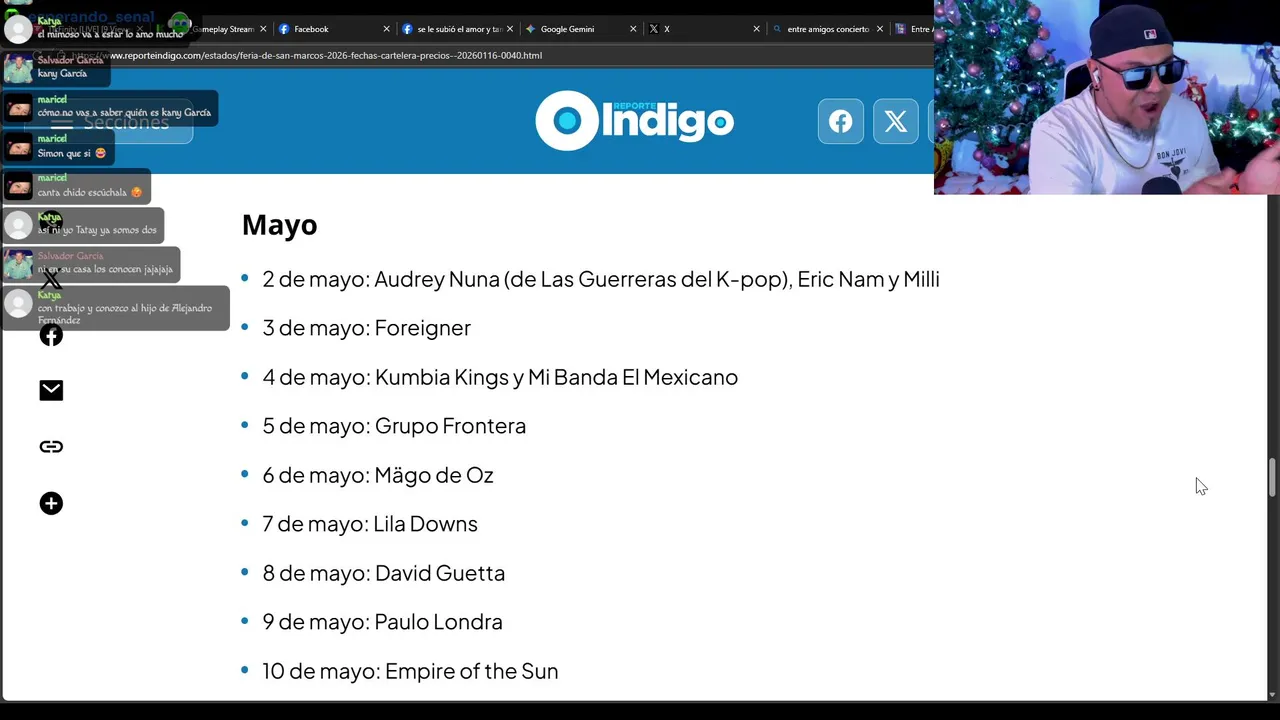The width and height of the screenshot is (1280, 720).
Task: Share article via sidebar X icon
Action: (51, 279)
